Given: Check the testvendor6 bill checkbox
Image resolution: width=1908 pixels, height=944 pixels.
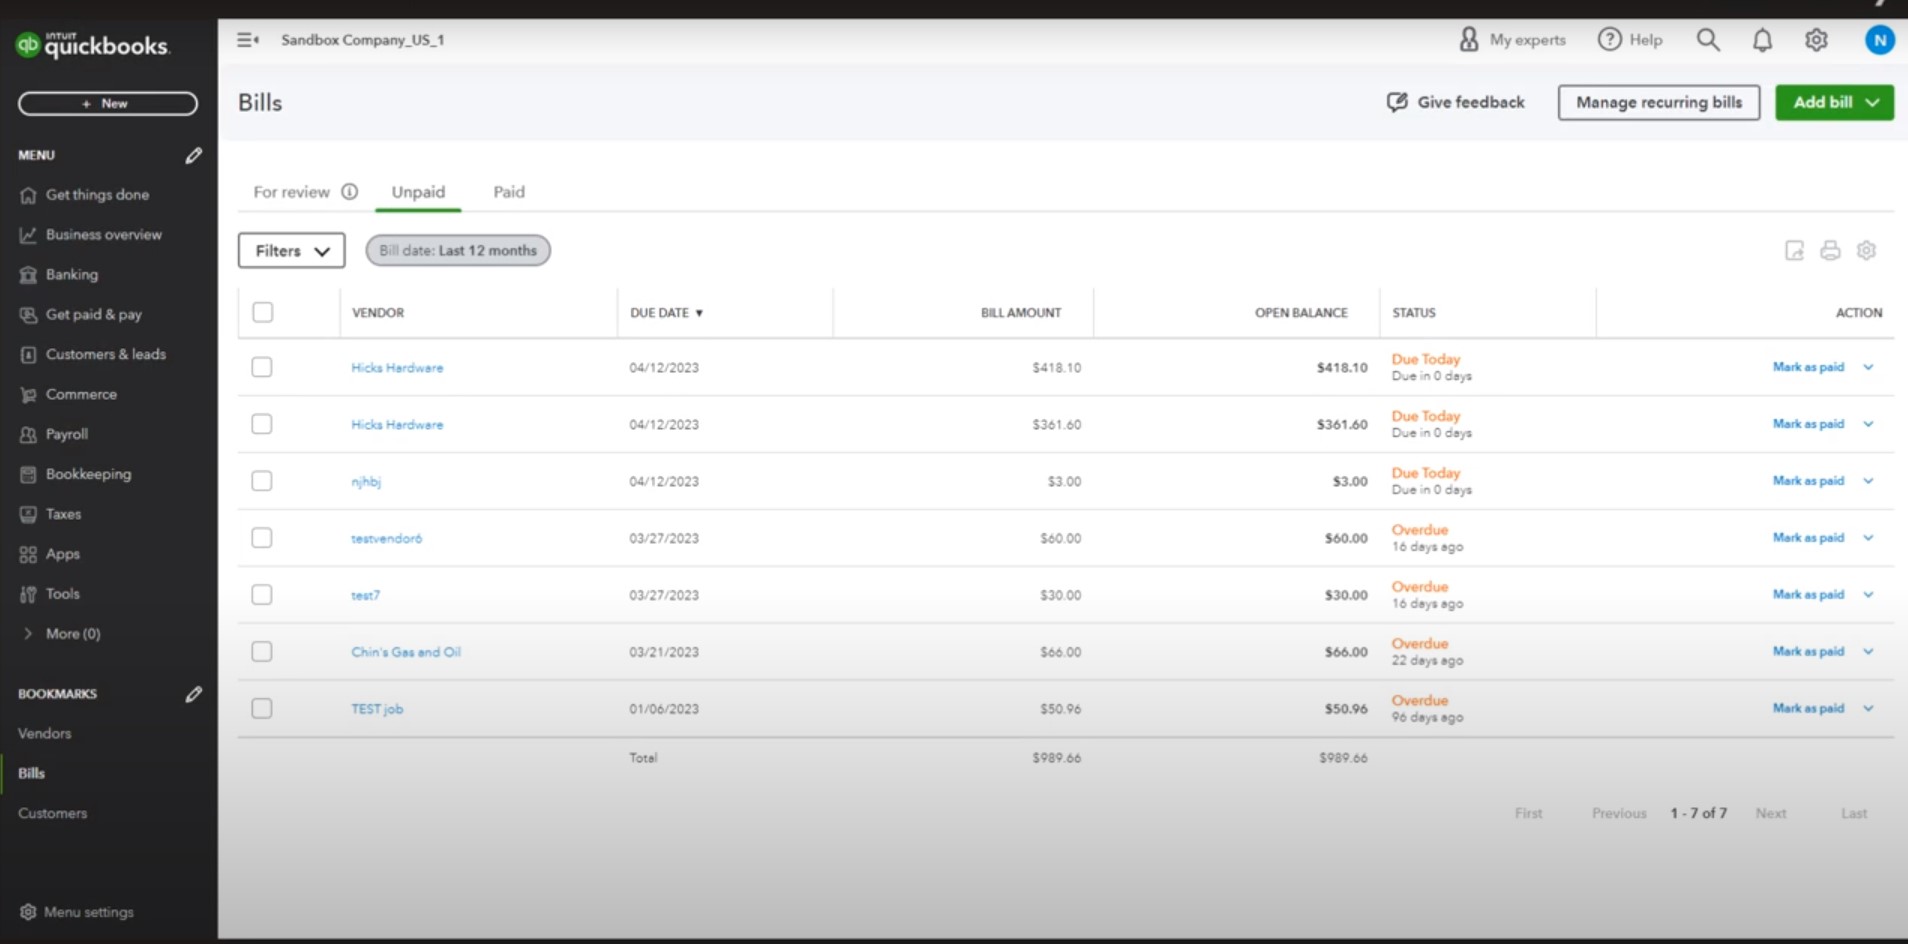Looking at the screenshot, I should 262,538.
